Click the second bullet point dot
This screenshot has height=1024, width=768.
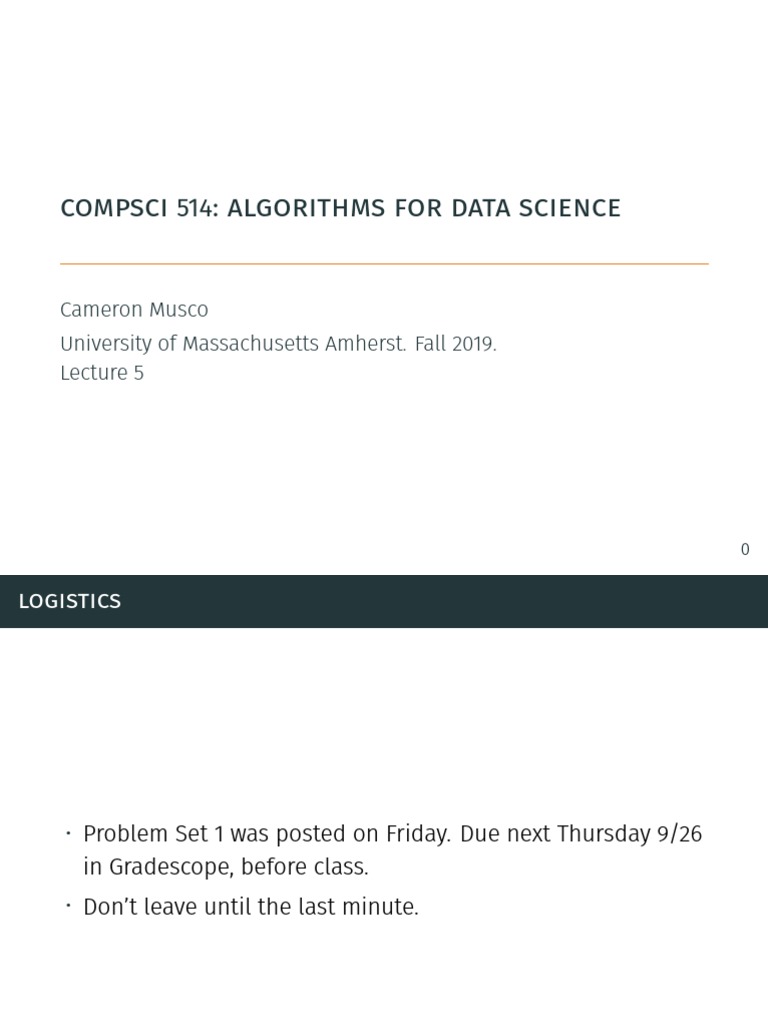click(68, 906)
